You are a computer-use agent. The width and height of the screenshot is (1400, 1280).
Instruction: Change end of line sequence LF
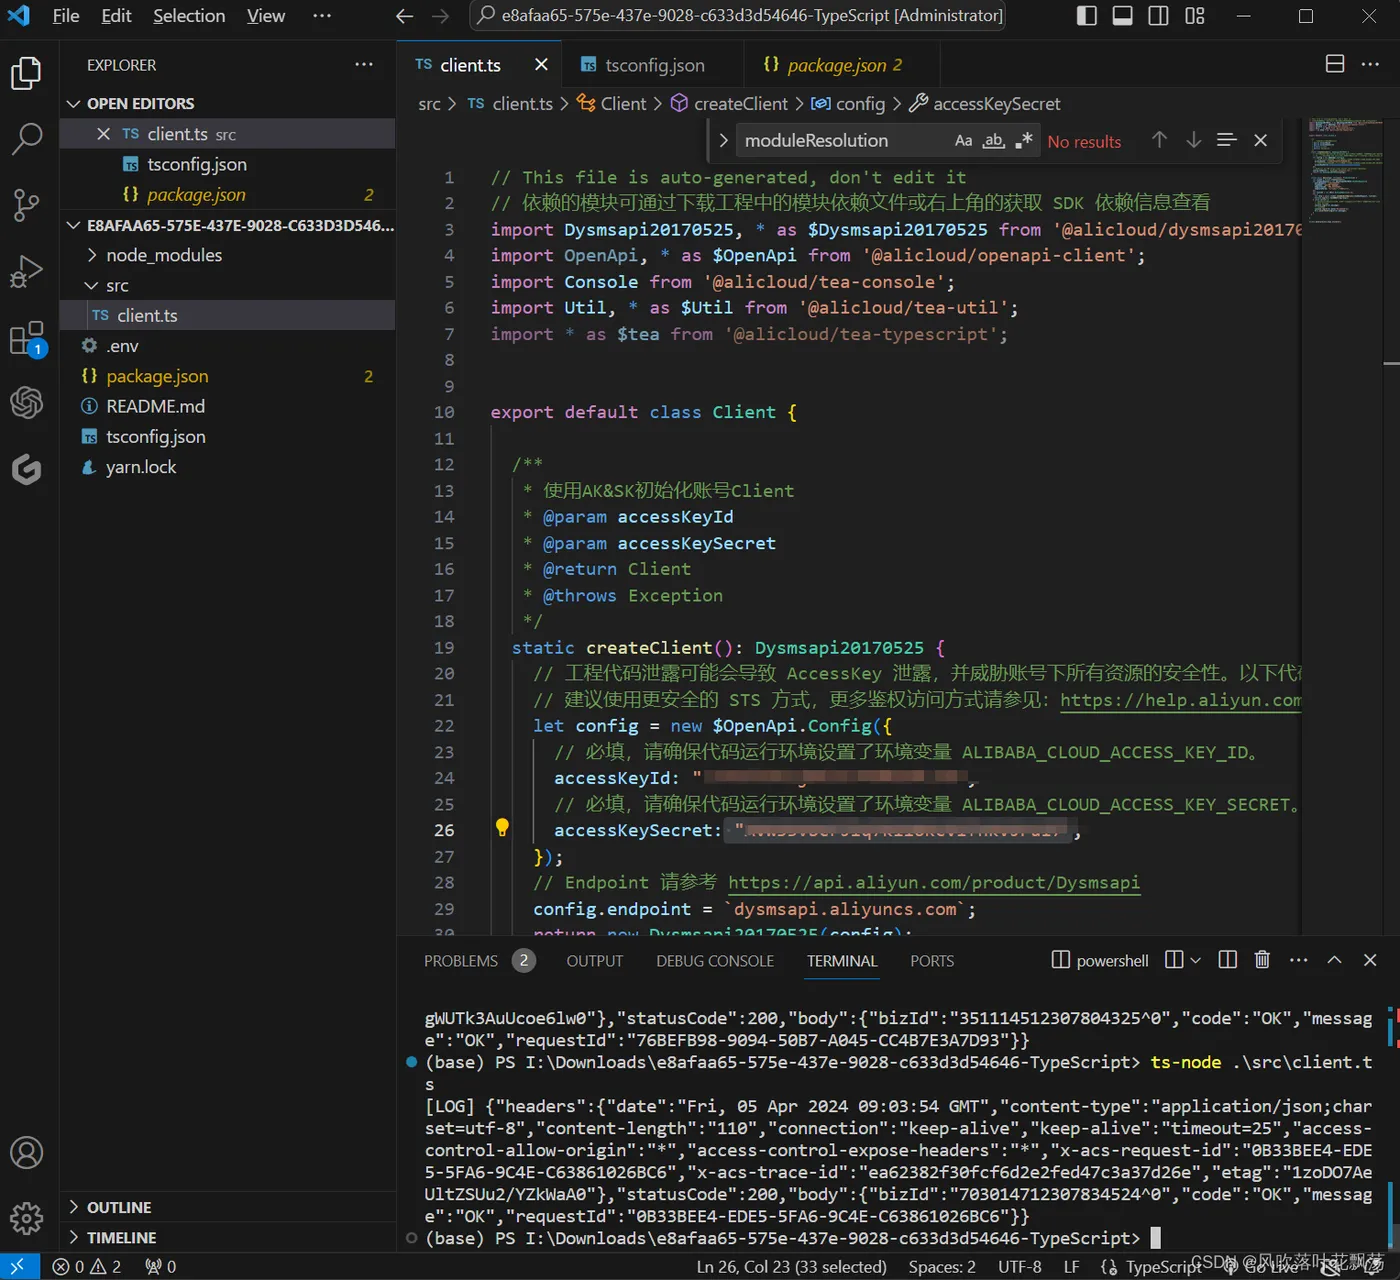(x=1071, y=1267)
